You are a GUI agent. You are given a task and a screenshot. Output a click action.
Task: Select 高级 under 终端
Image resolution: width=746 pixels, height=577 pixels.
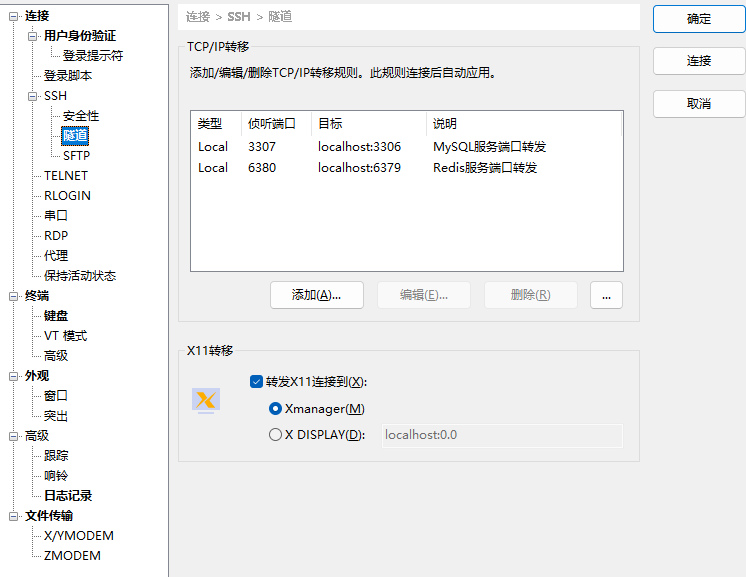(56, 356)
